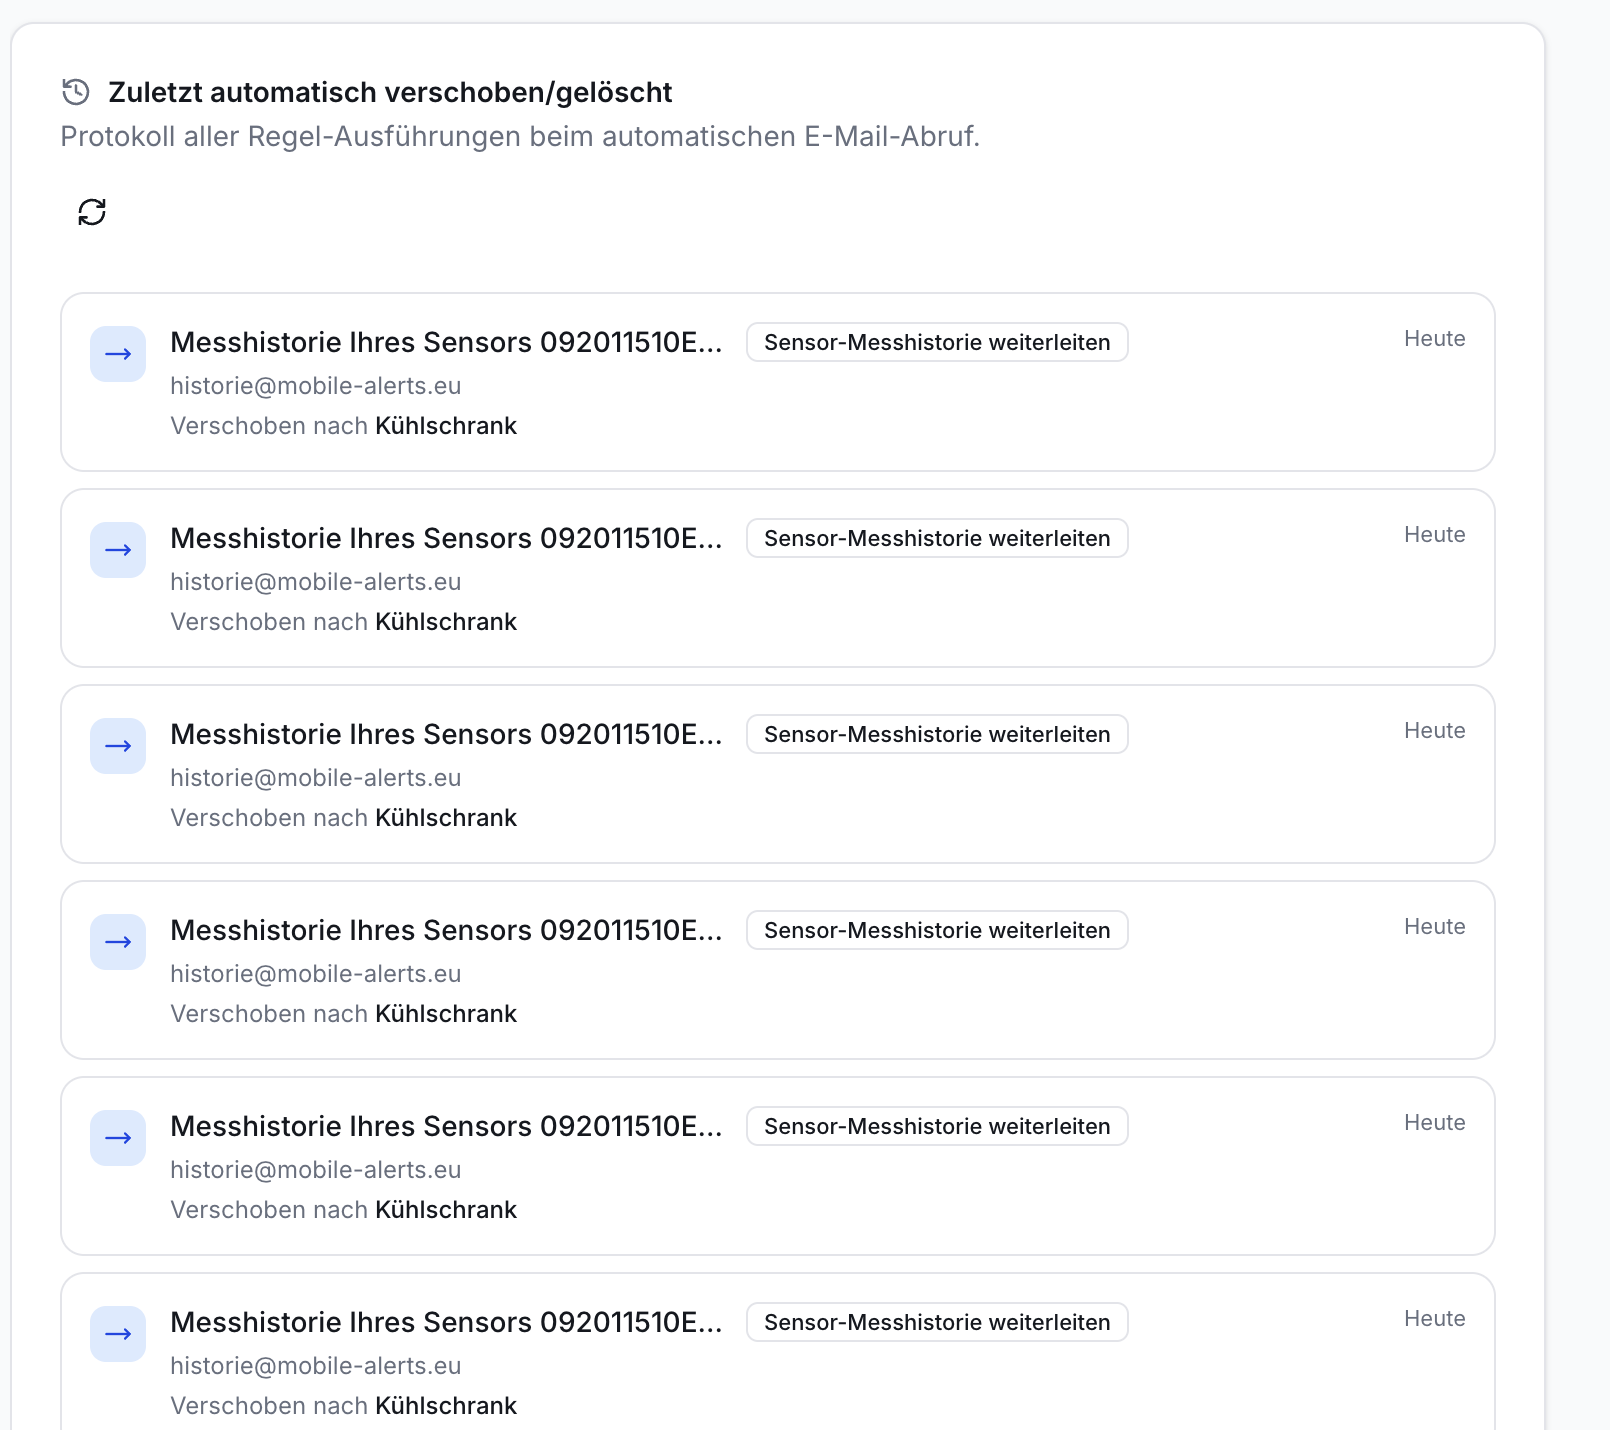Click 'Kühlschrank' folder name in the first entry

(446, 426)
